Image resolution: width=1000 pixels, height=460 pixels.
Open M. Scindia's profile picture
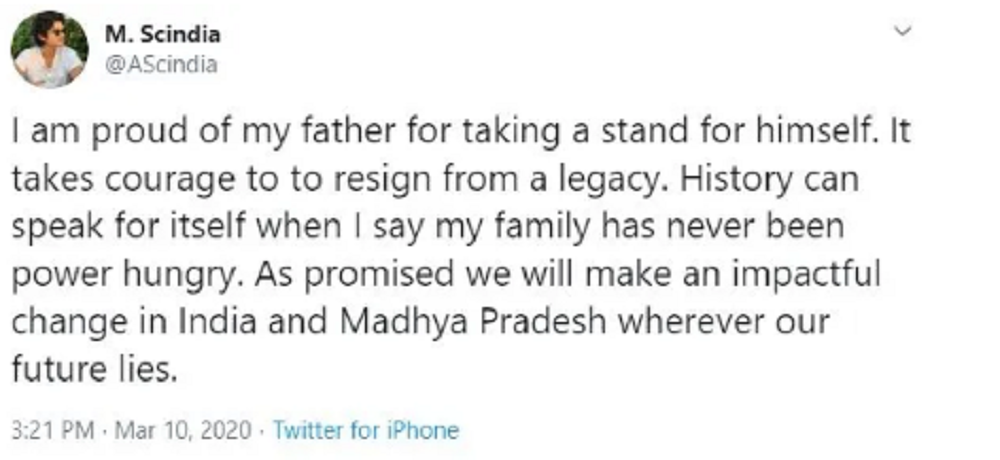(50, 49)
